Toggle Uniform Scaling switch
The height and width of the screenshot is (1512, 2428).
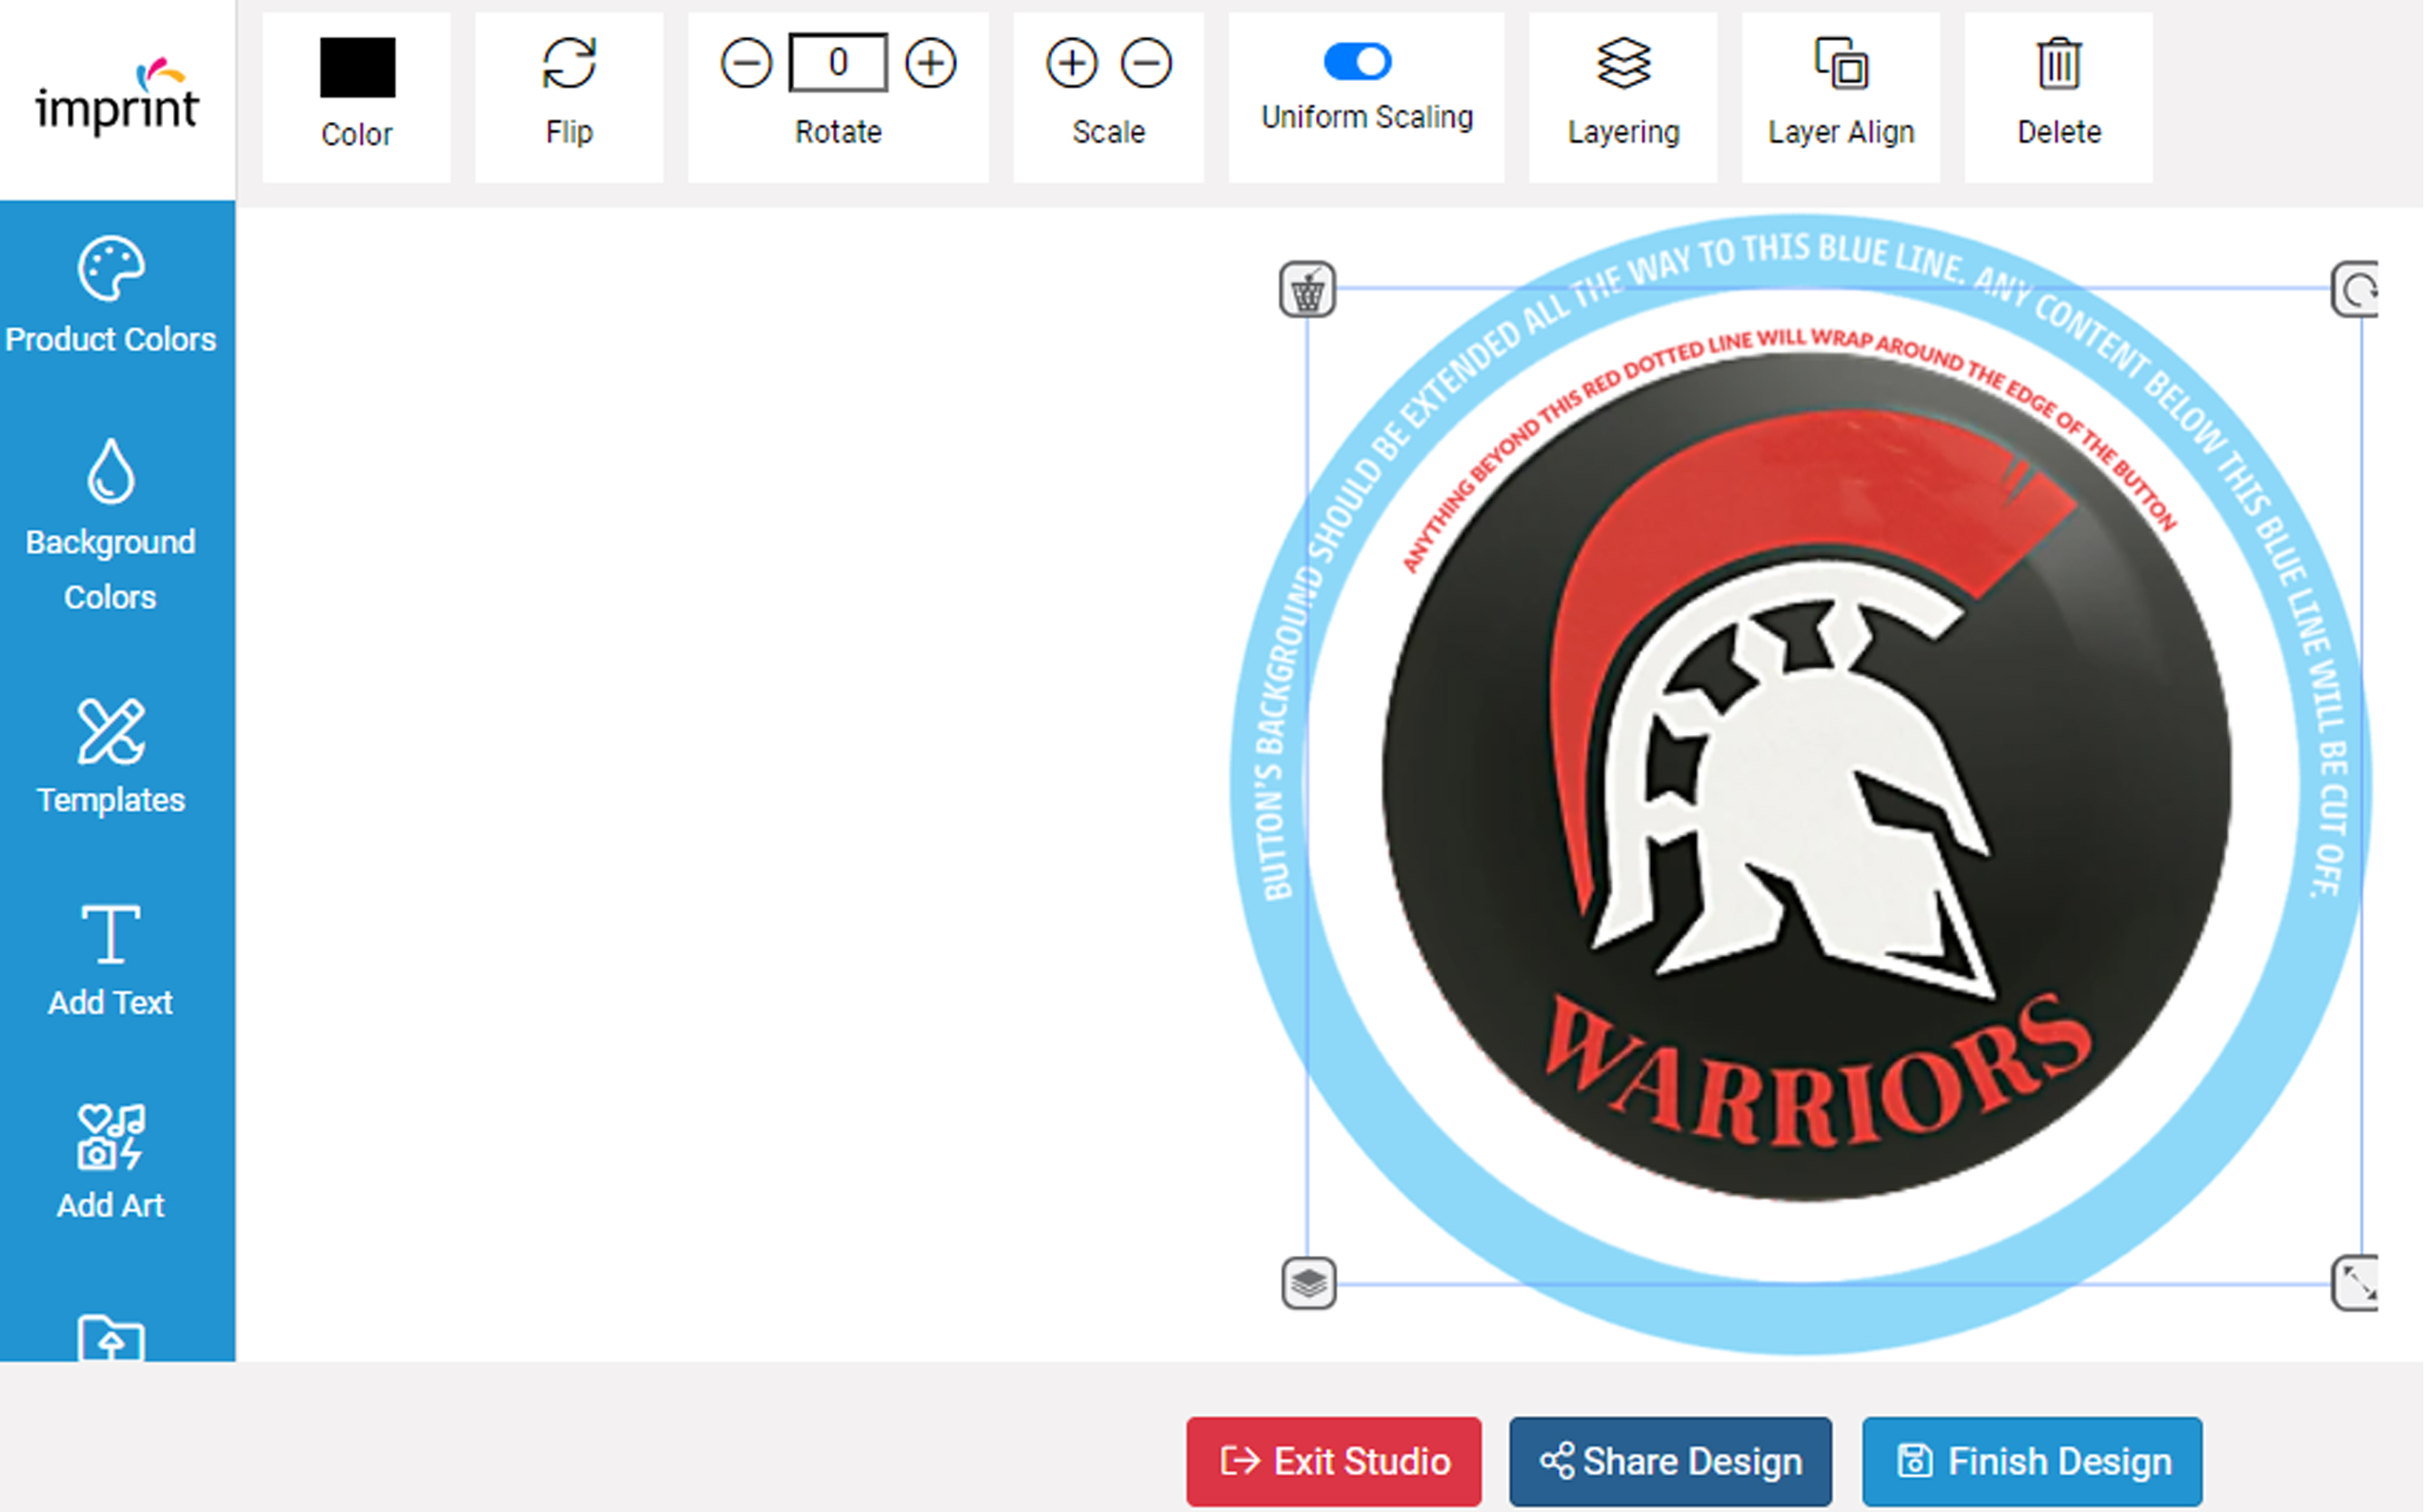(1357, 61)
